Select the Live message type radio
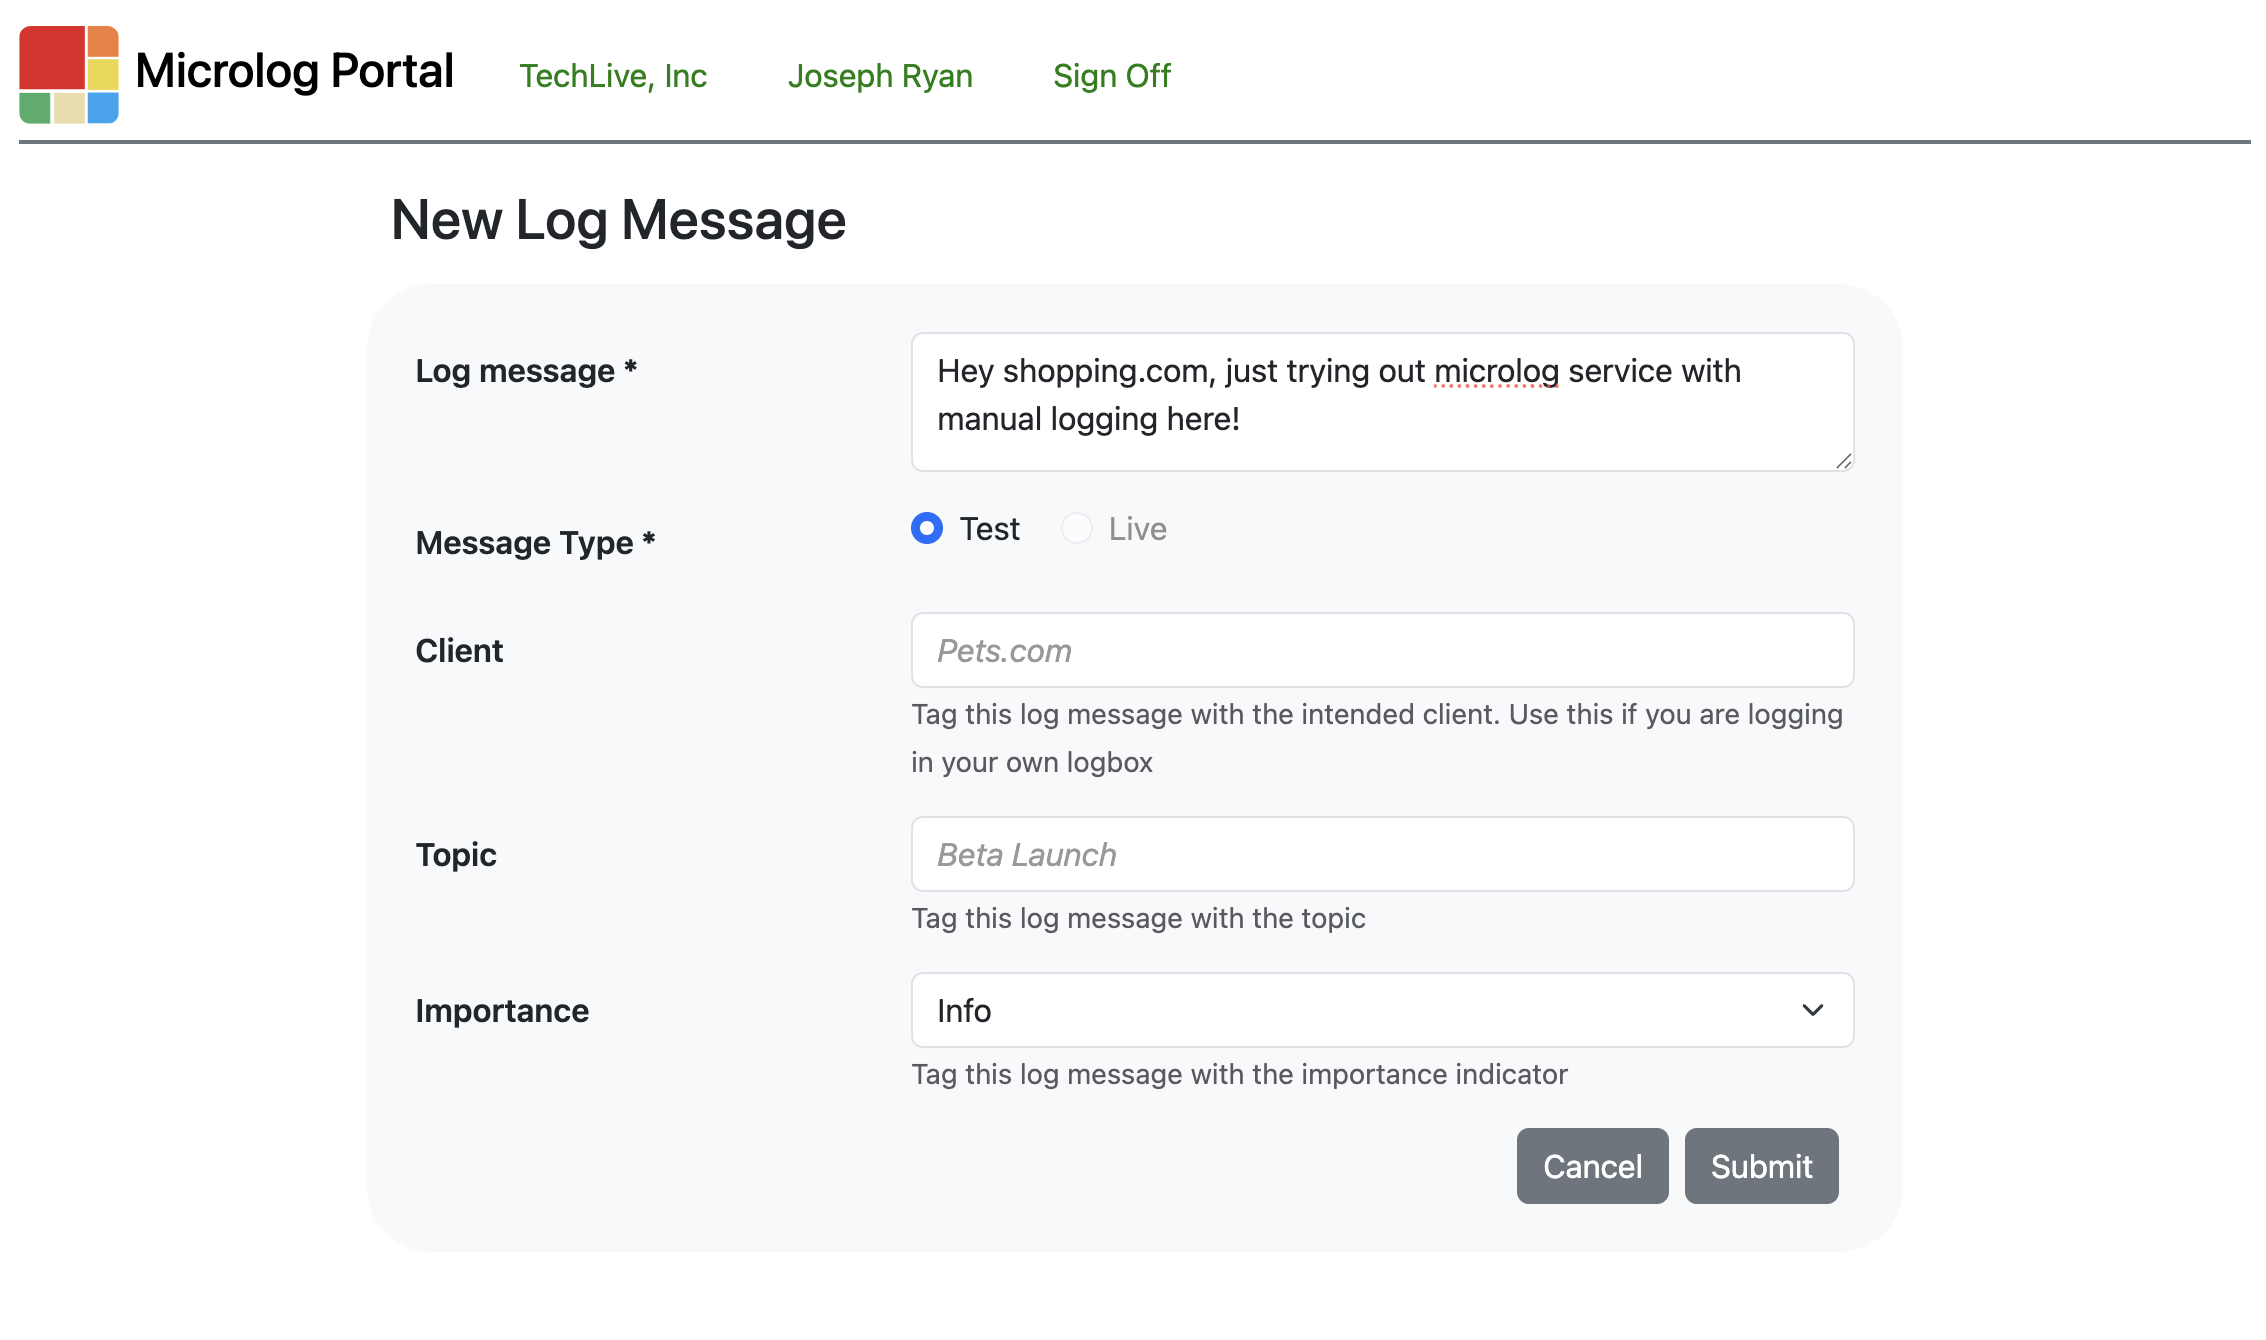2266x1340 pixels. [1077, 528]
